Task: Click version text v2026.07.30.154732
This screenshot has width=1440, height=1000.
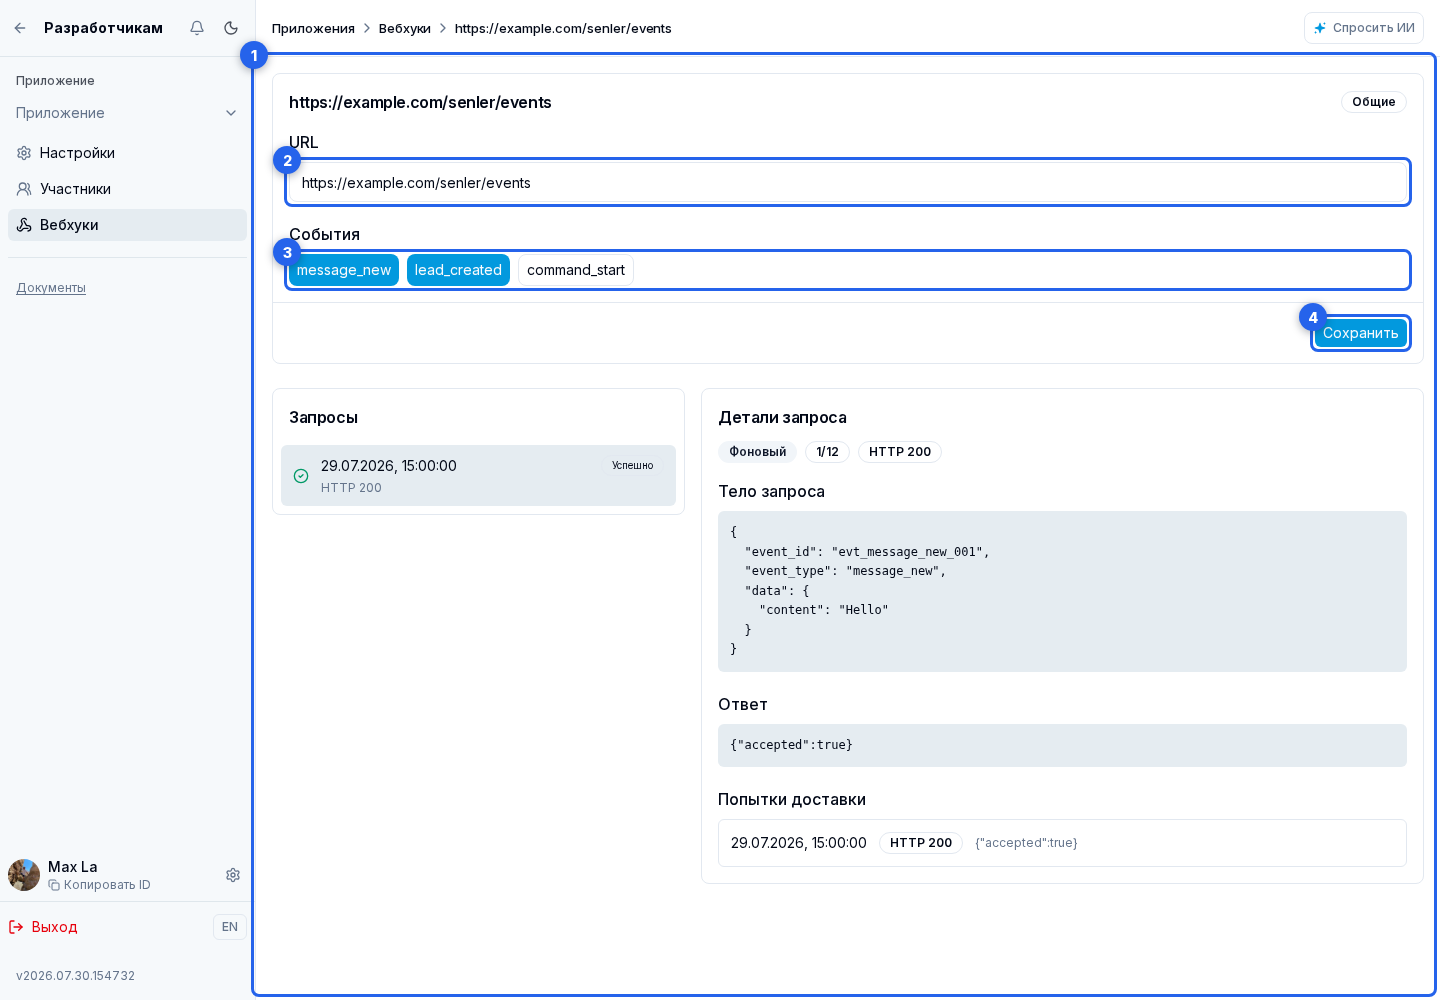Action: pos(75,976)
